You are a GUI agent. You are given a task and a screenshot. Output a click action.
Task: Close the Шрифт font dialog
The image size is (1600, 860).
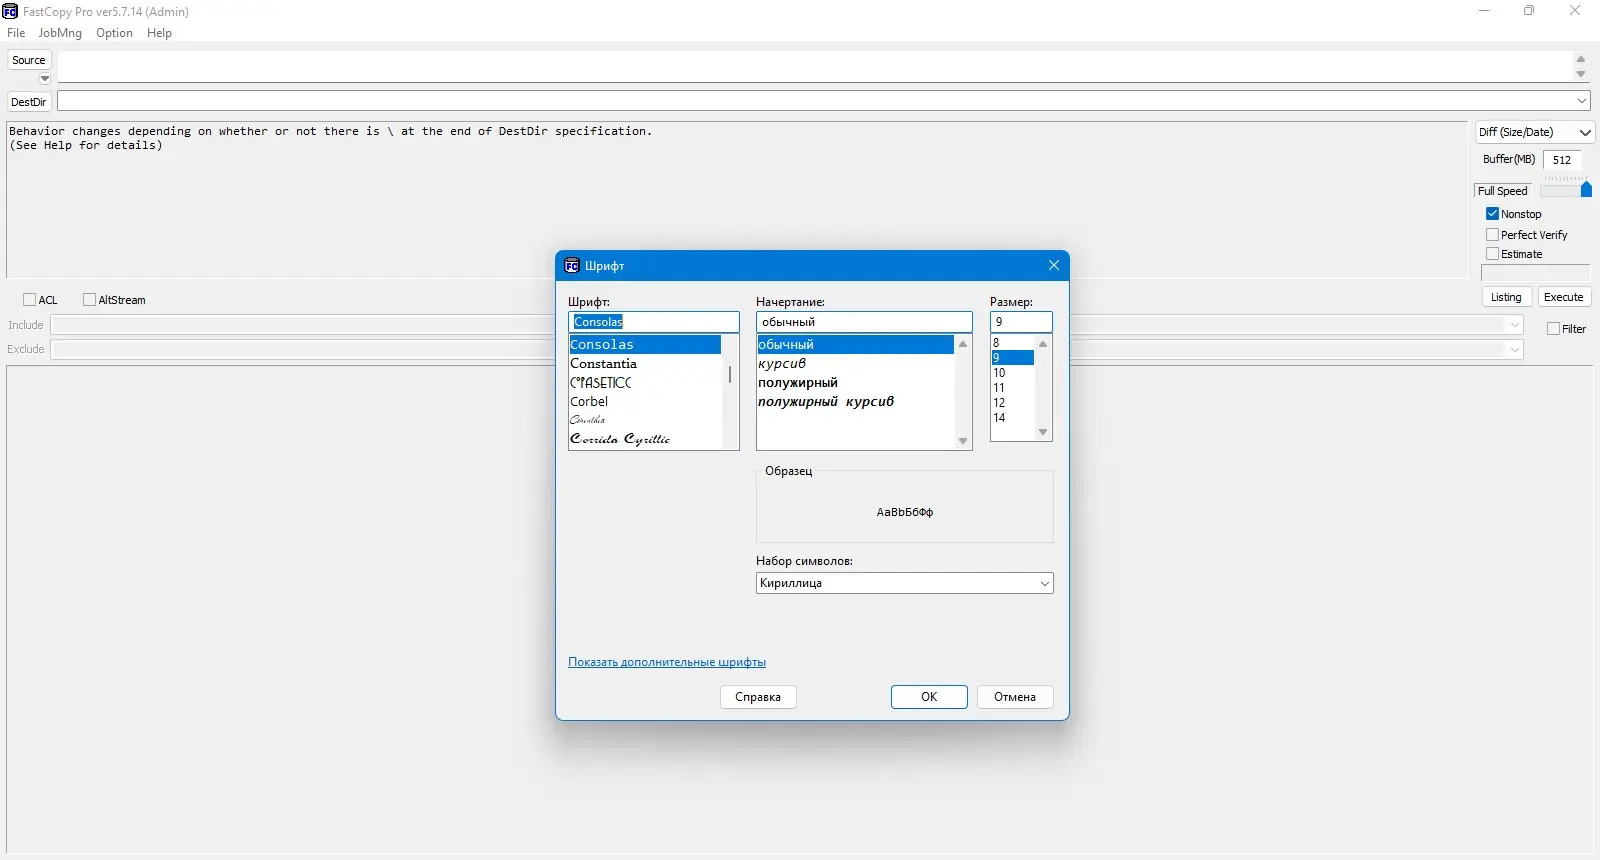click(x=1054, y=265)
